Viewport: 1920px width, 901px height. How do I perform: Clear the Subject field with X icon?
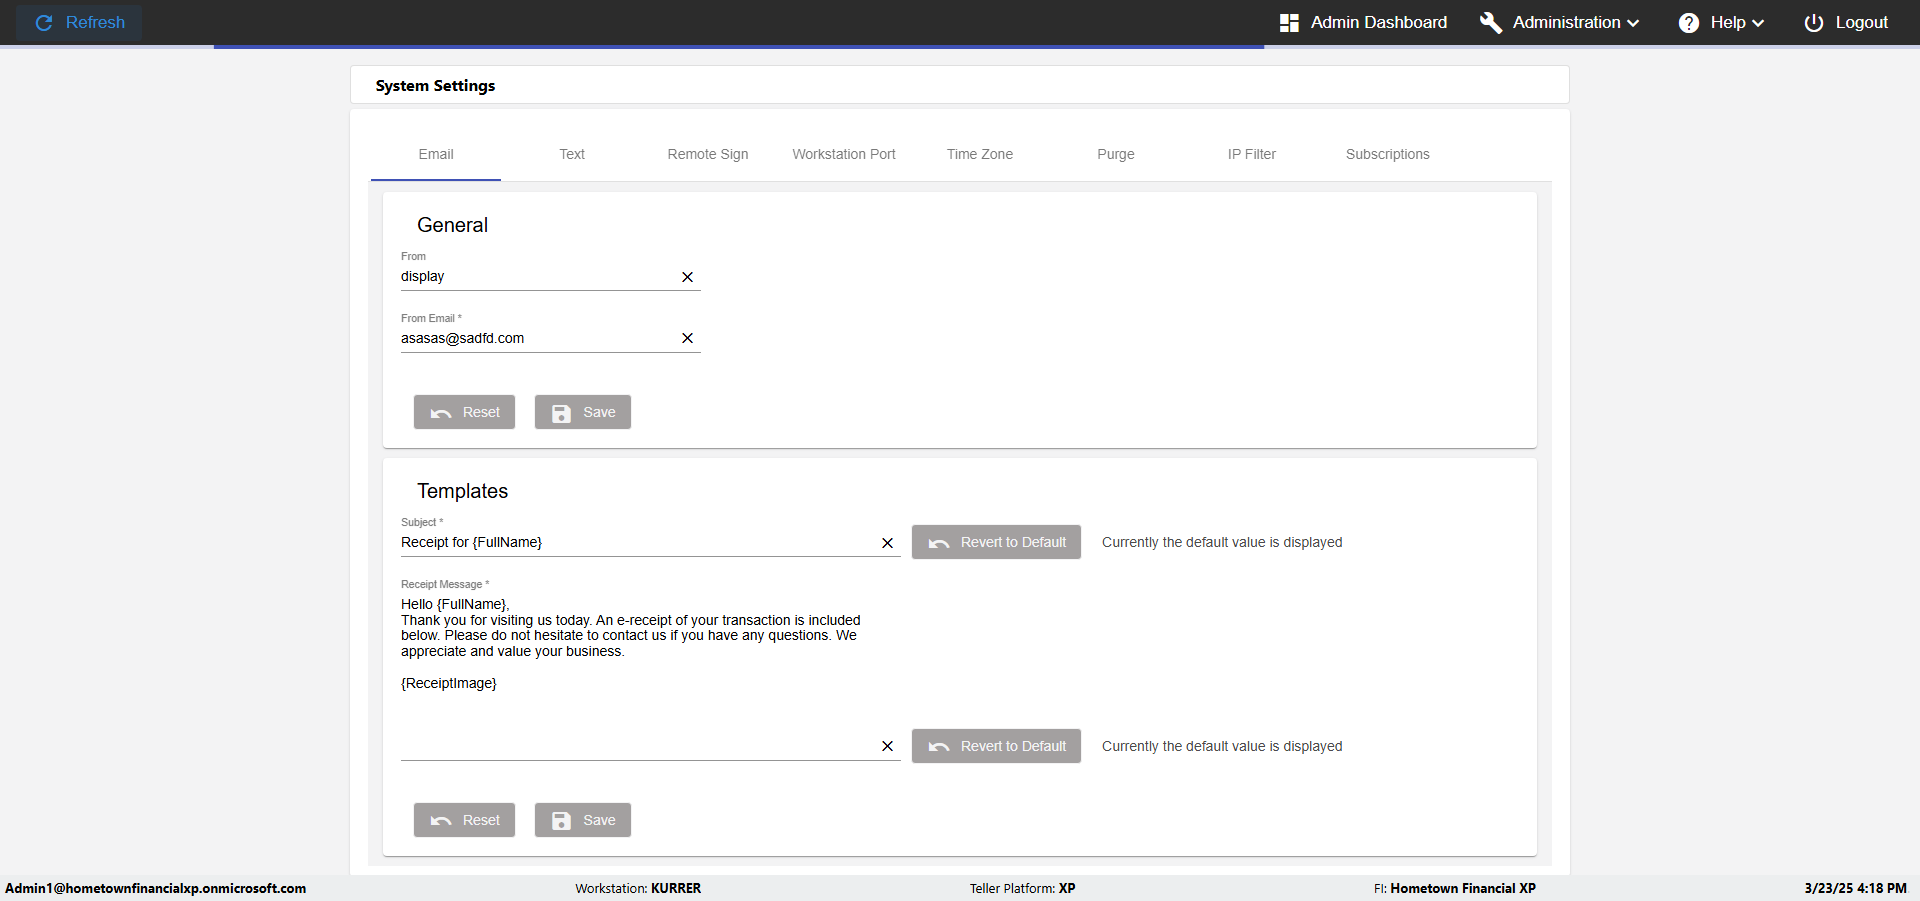pos(887,543)
